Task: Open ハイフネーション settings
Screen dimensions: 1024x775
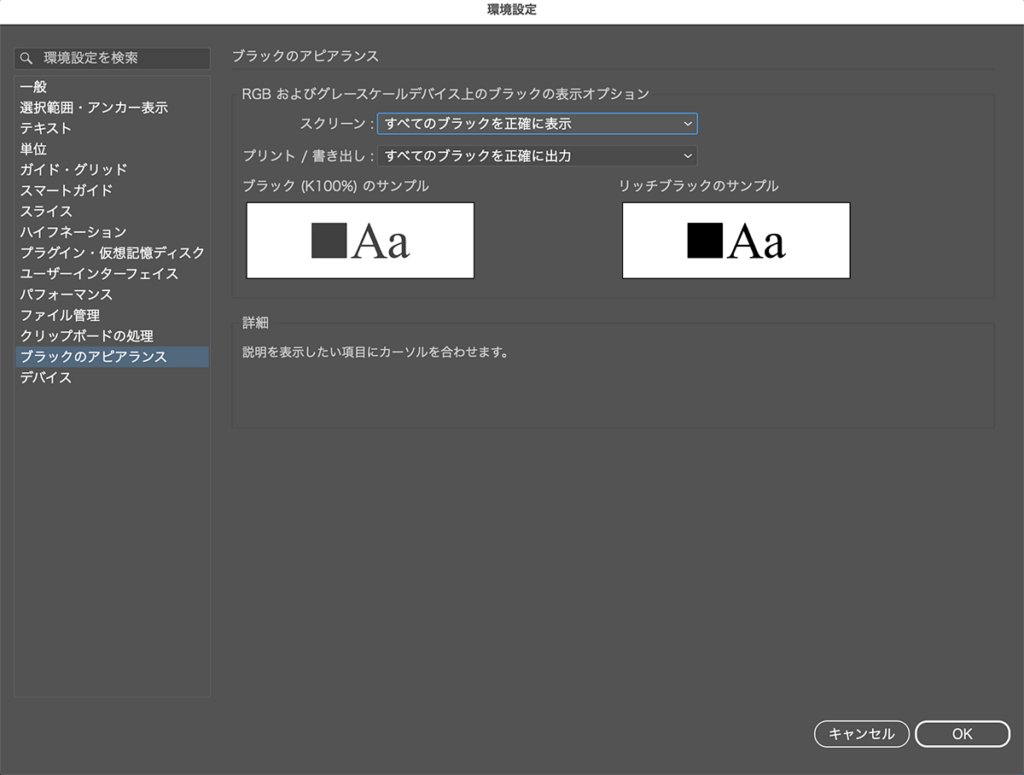Action: point(74,232)
